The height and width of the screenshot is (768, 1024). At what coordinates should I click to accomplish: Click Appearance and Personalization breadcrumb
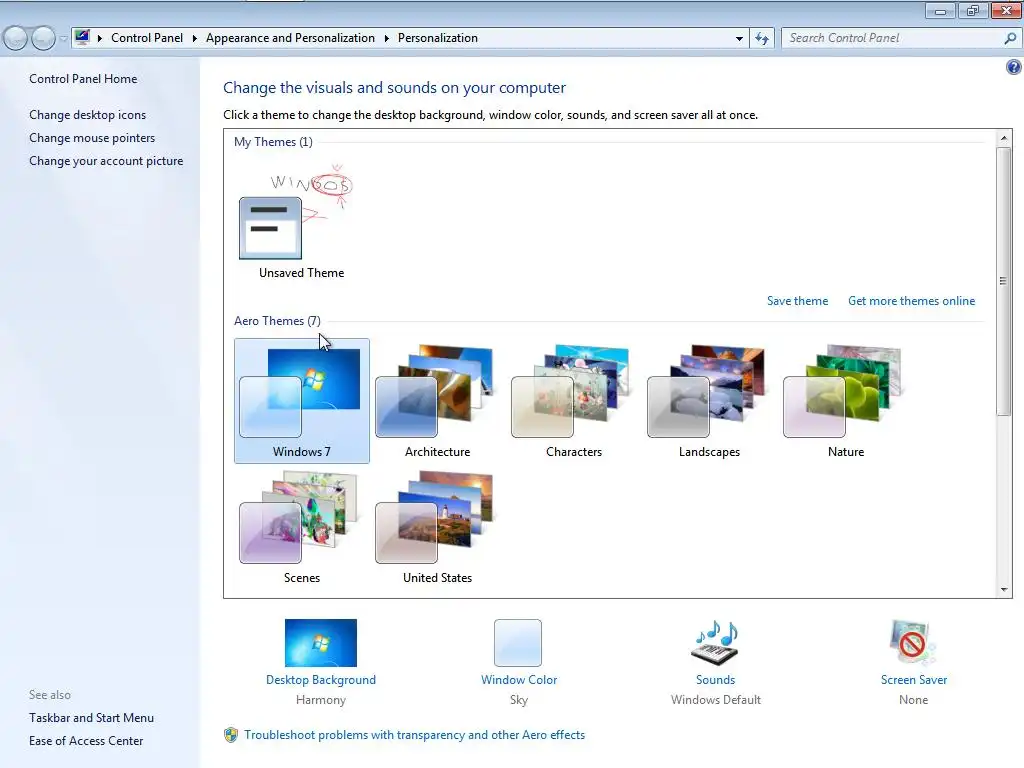click(x=290, y=38)
